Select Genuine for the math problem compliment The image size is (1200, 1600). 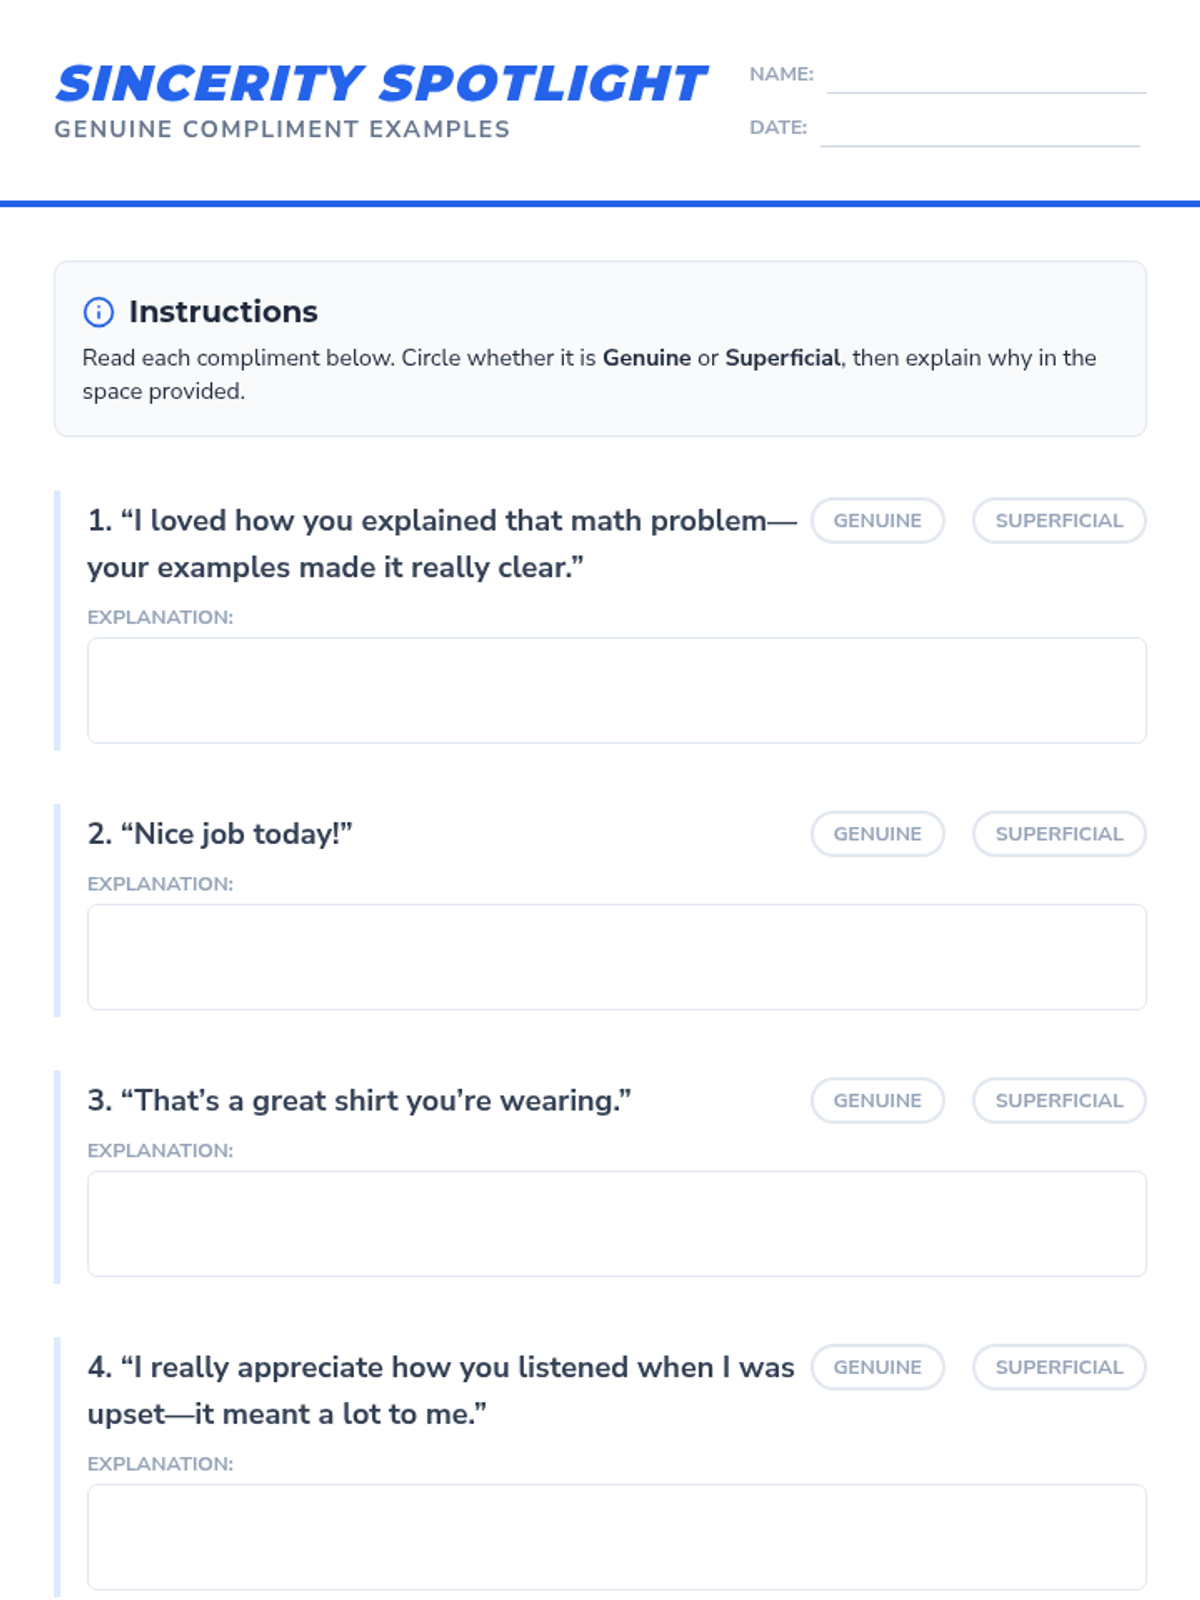point(877,521)
